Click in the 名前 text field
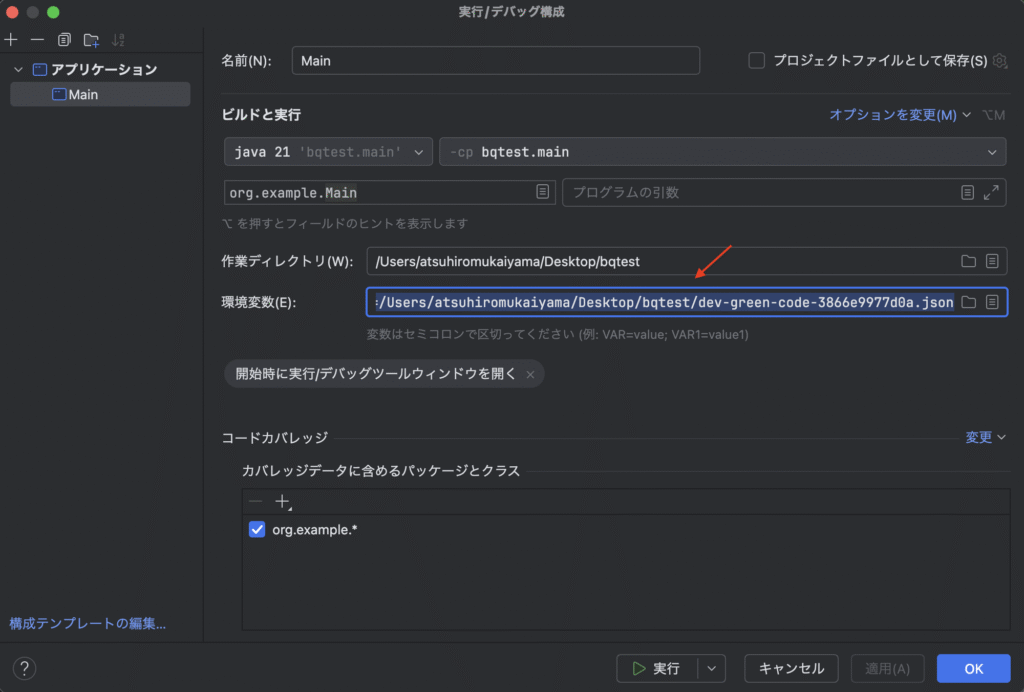1024x692 pixels. [495, 61]
